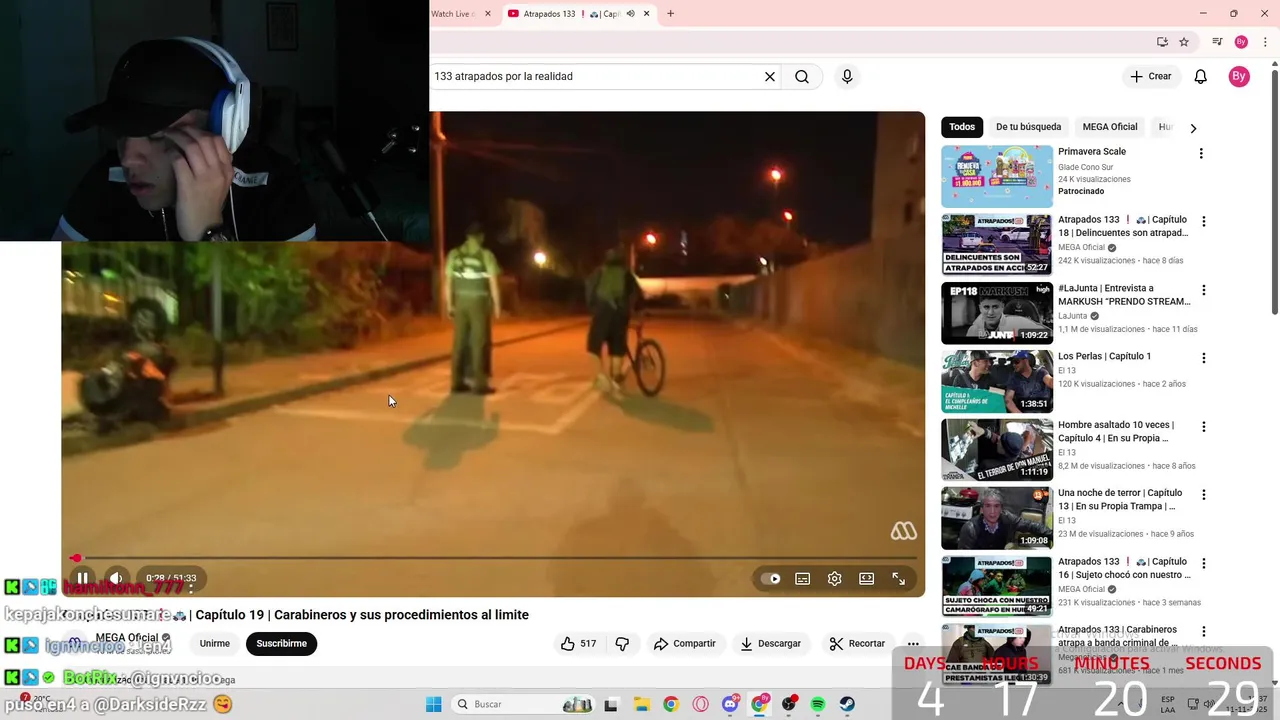Open options for Hombre asaltado video
This screenshot has height=720, width=1280.
tap(1204, 426)
